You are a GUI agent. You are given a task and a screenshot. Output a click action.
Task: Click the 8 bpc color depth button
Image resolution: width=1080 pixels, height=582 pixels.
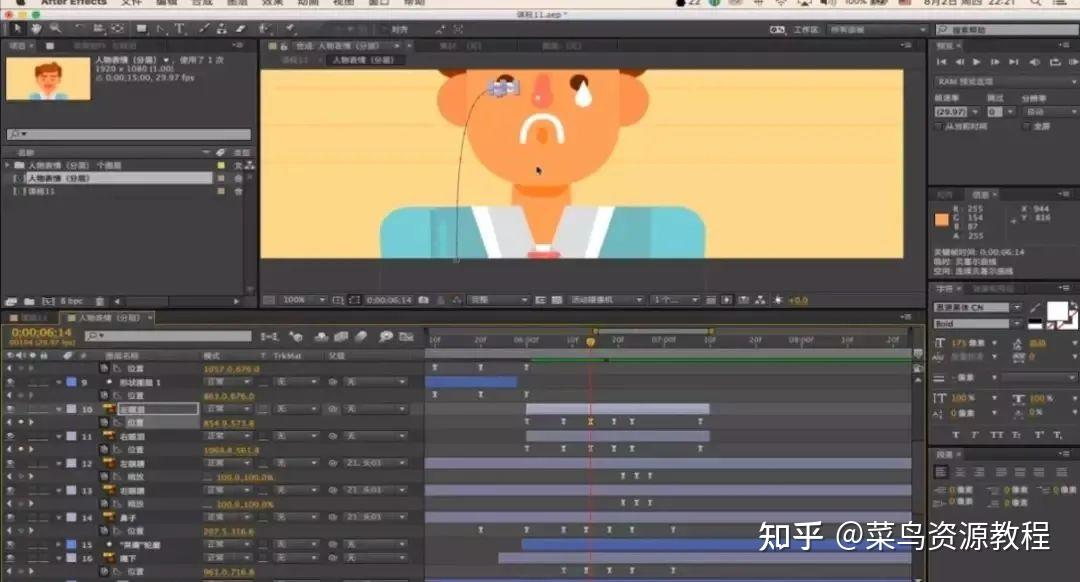coord(71,302)
